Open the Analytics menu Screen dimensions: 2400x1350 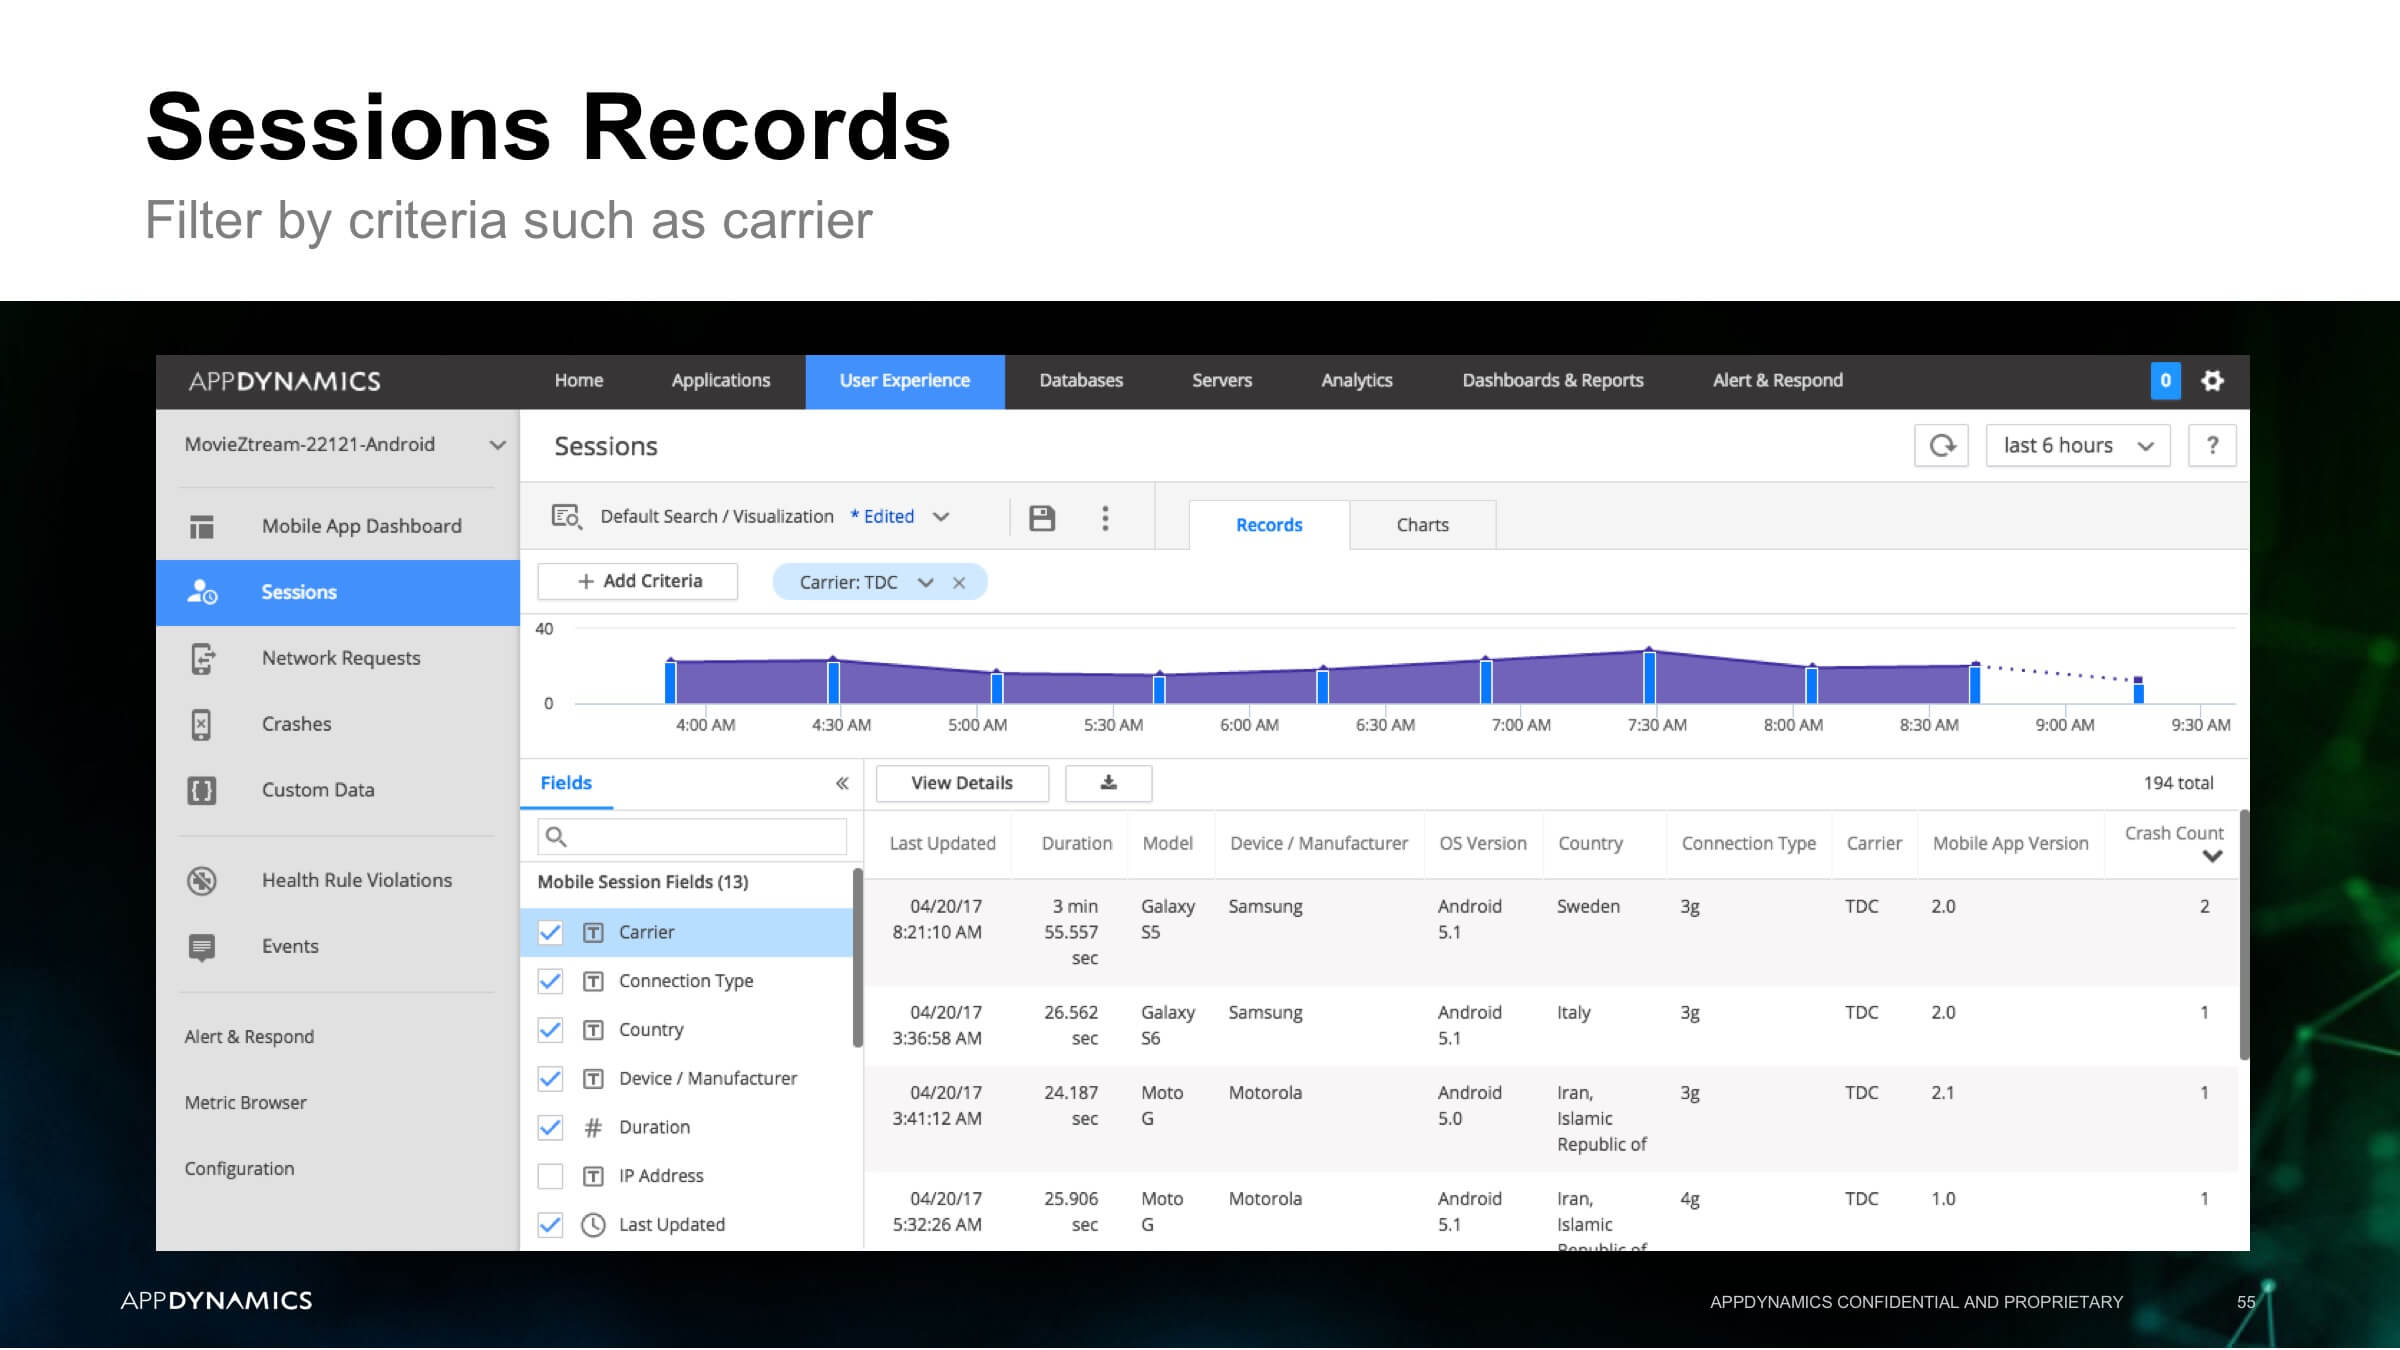tap(1357, 381)
